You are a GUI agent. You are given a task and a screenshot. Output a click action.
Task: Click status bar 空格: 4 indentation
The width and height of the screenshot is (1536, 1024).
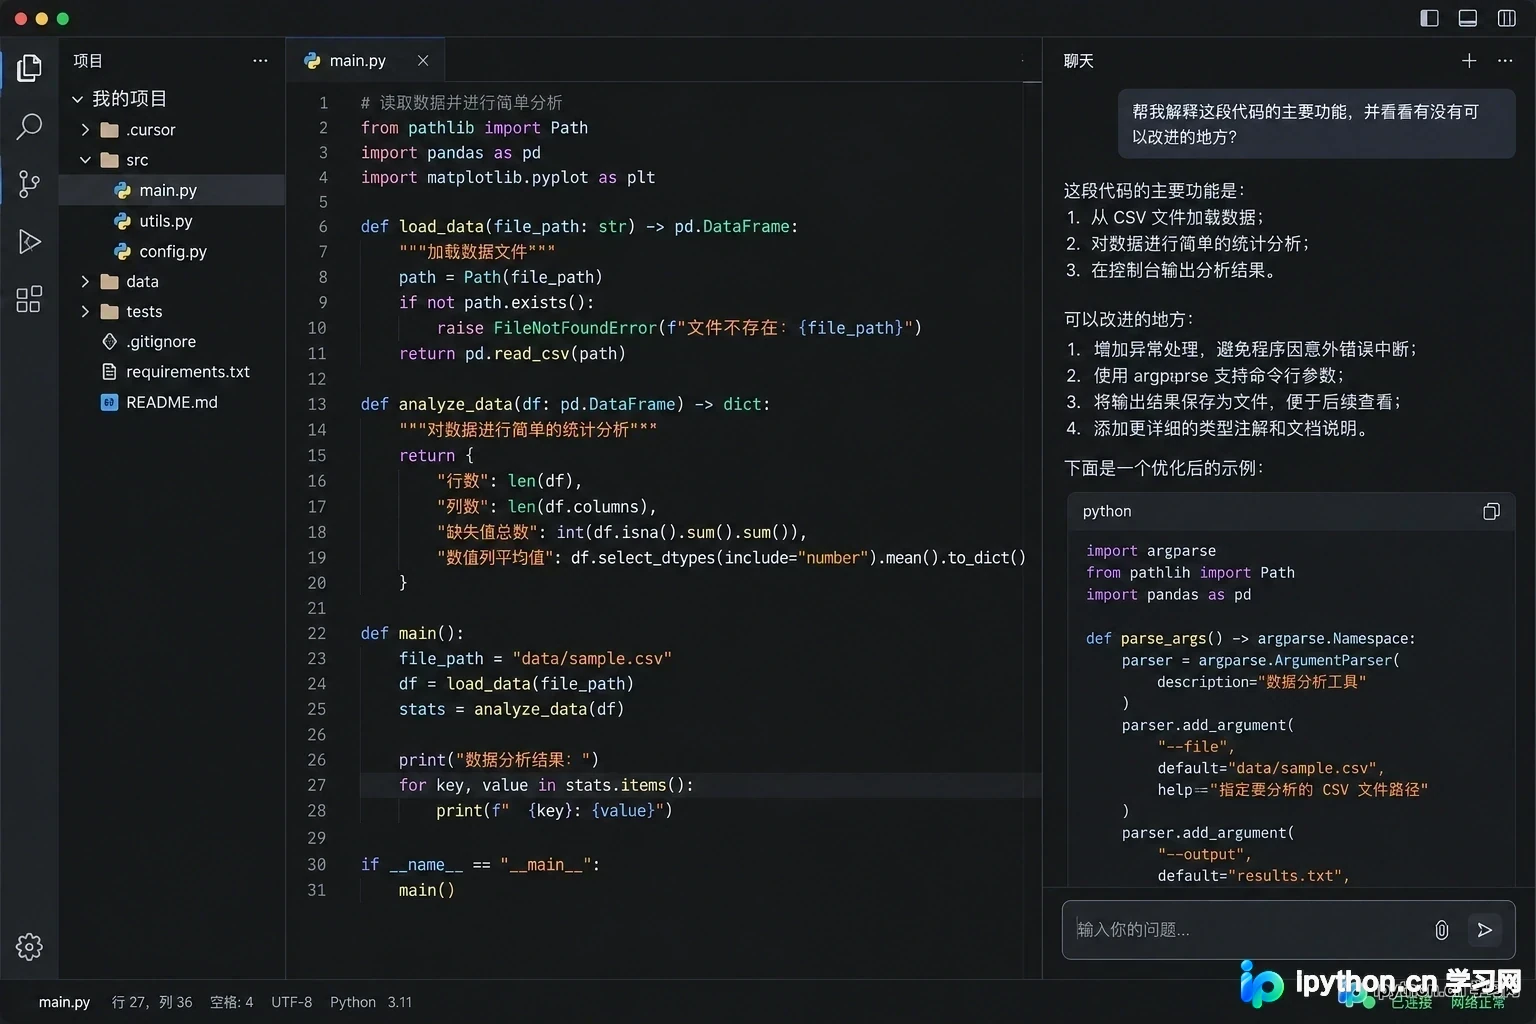tap(231, 1002)
